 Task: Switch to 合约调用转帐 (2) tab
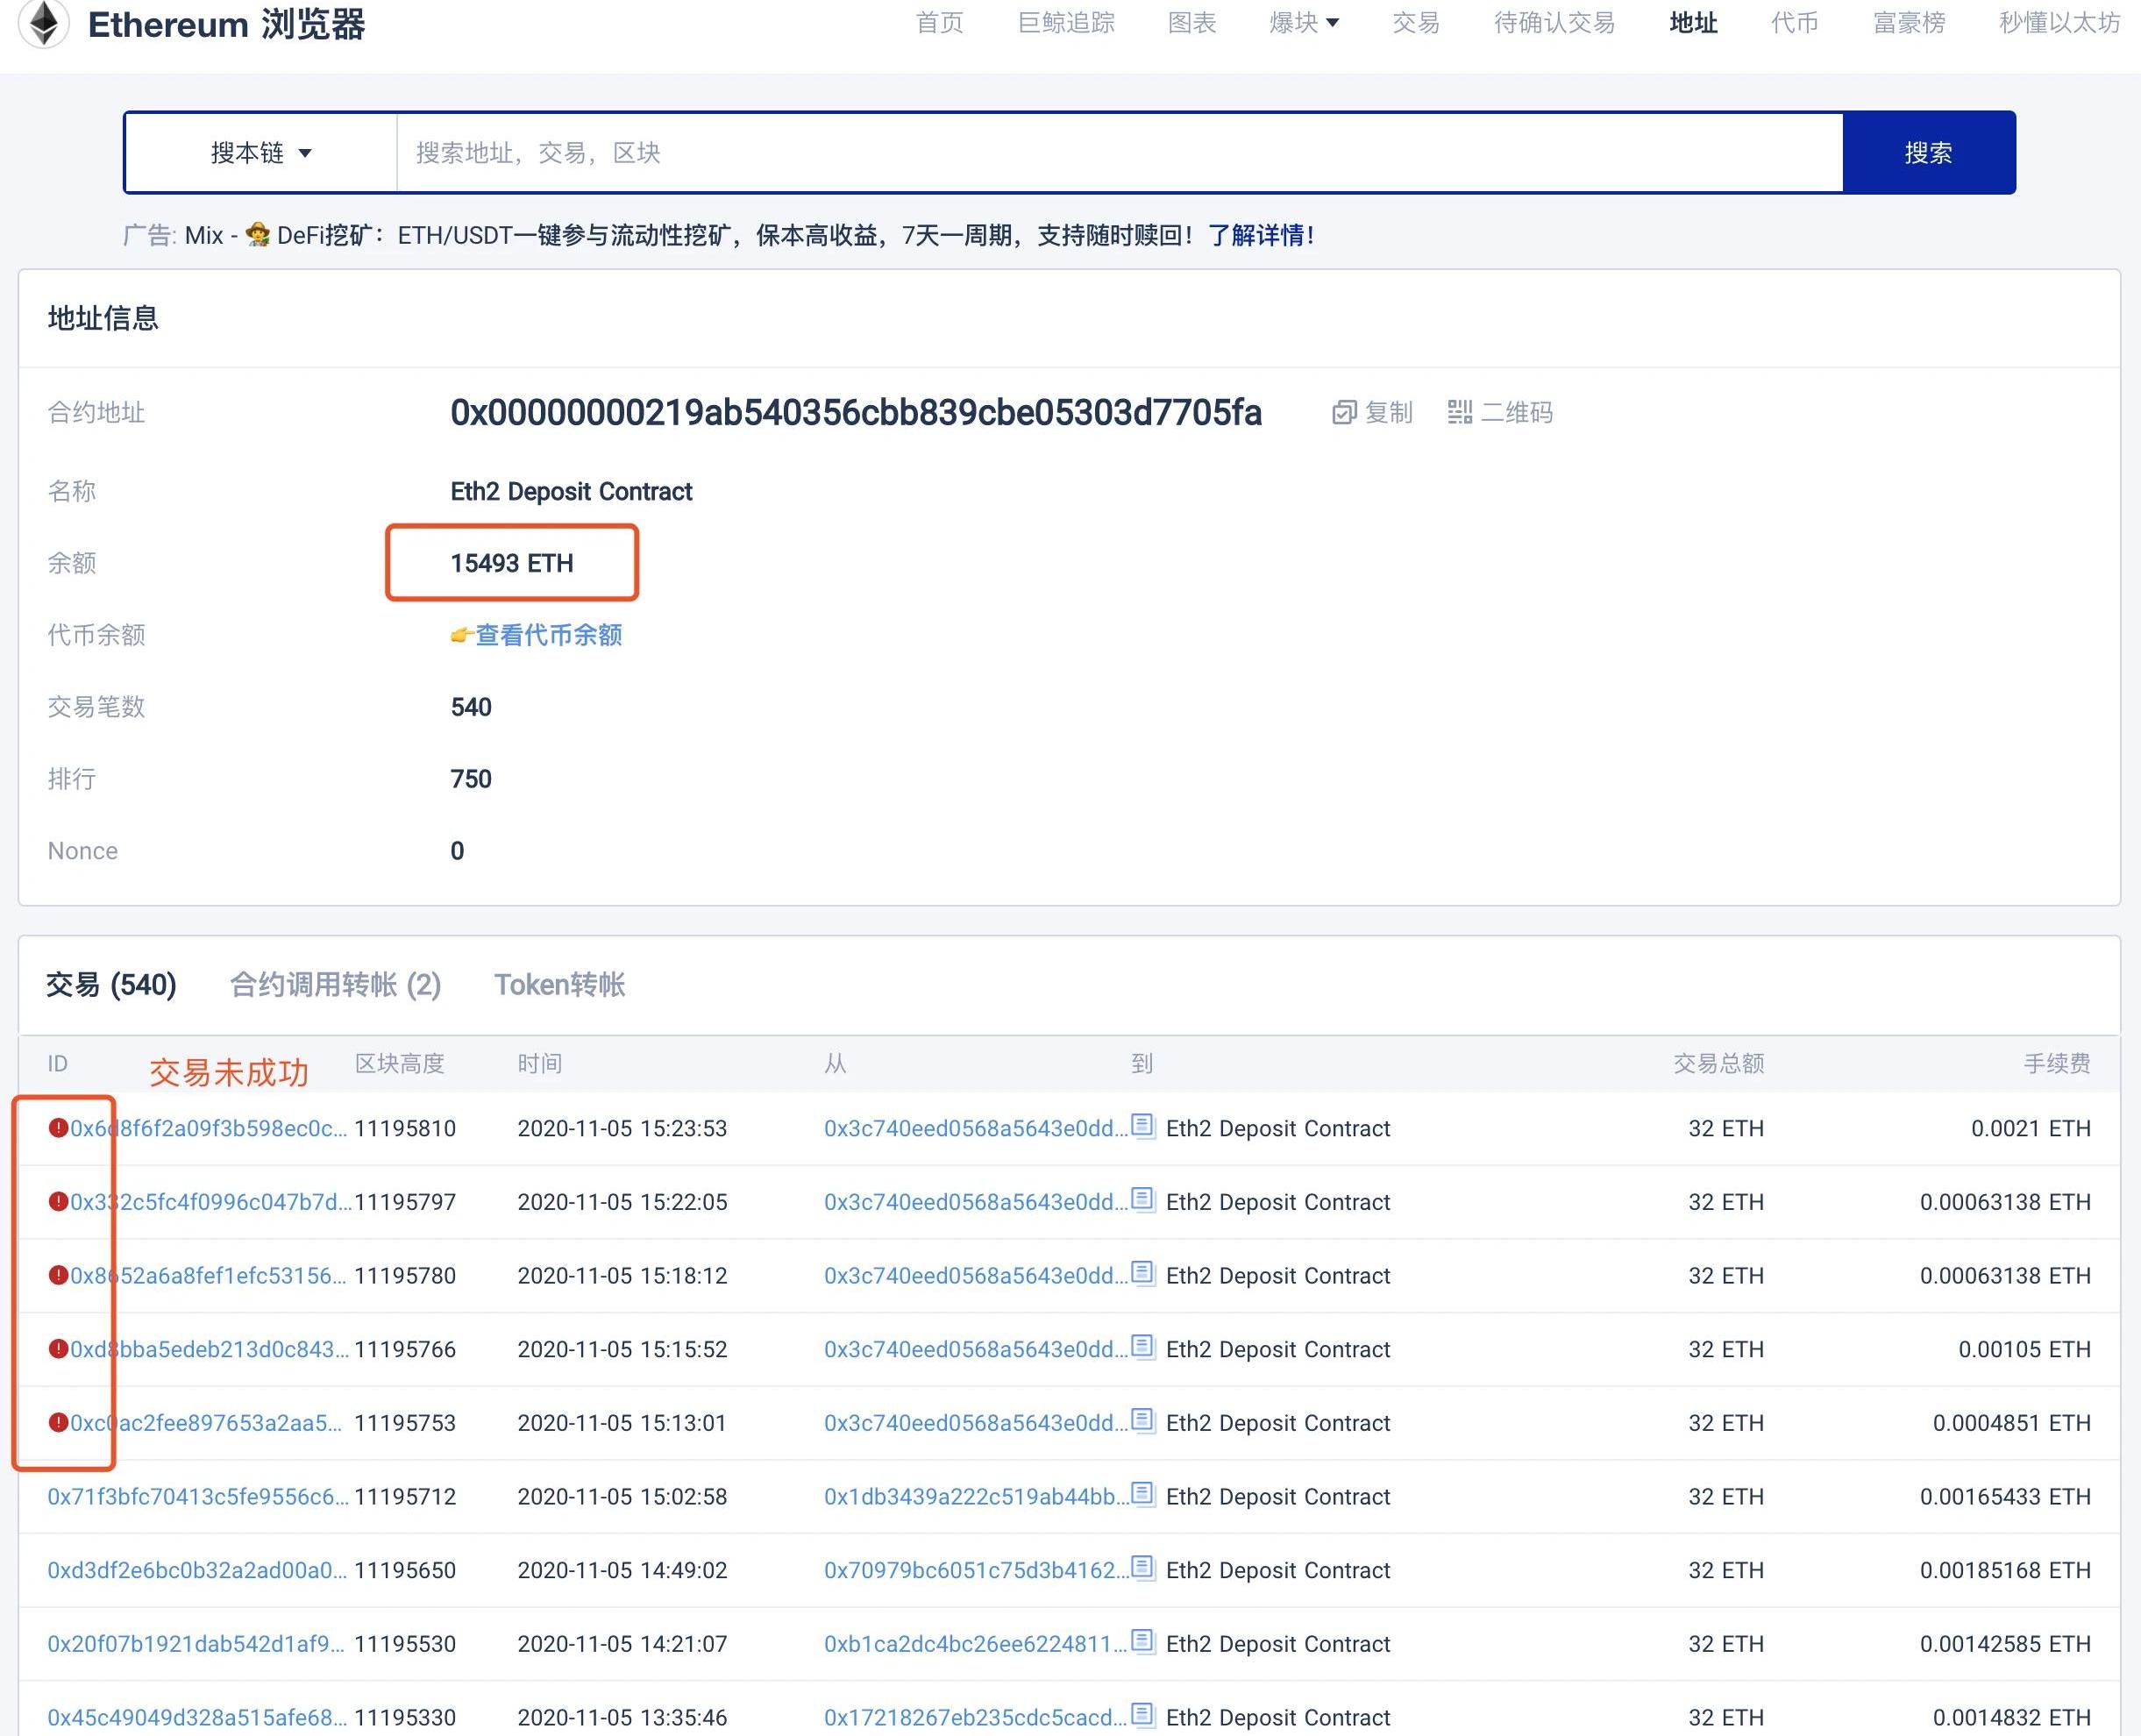tap(335, 985)
